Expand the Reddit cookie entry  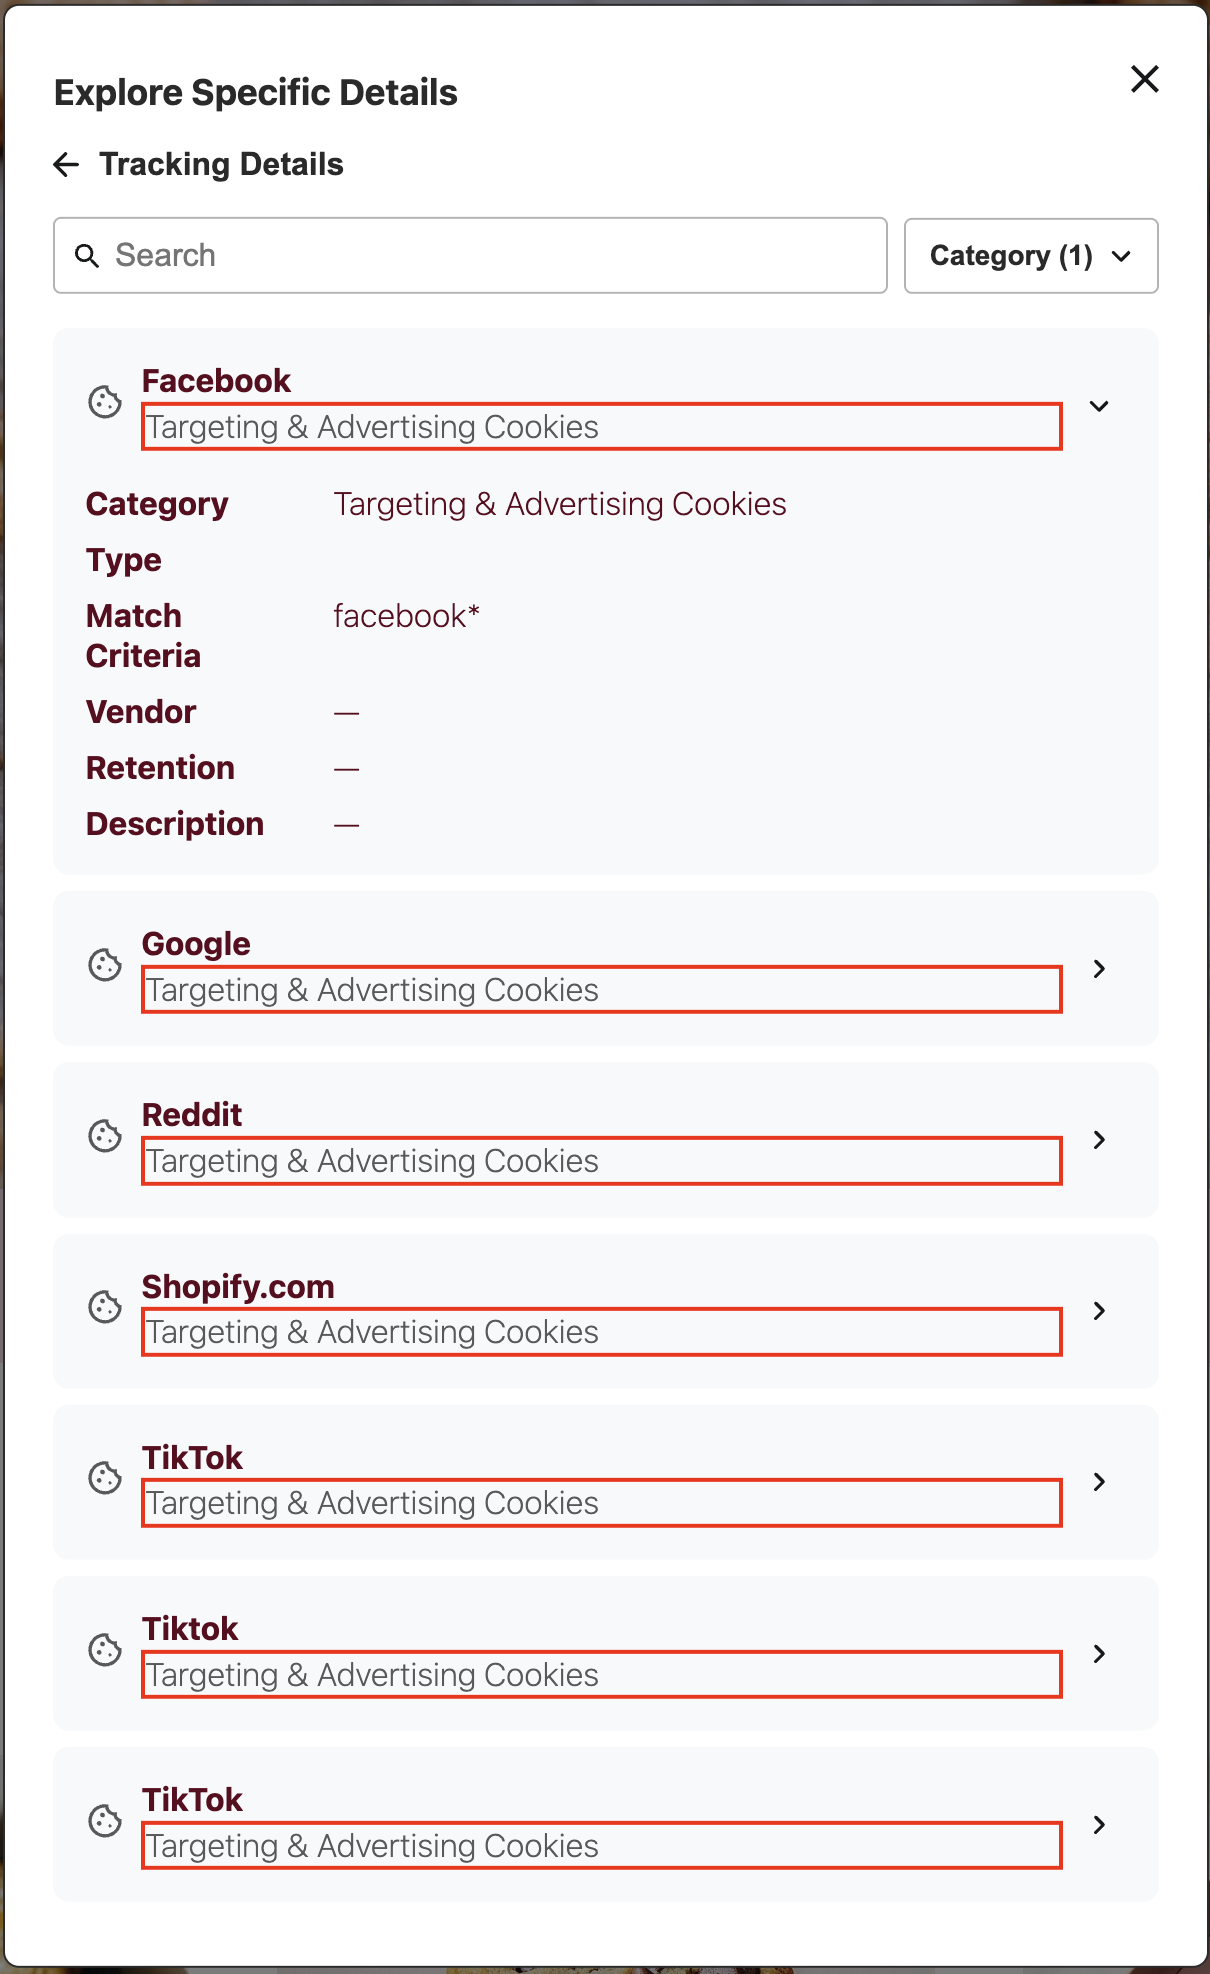click(x=1099, y=1139)
